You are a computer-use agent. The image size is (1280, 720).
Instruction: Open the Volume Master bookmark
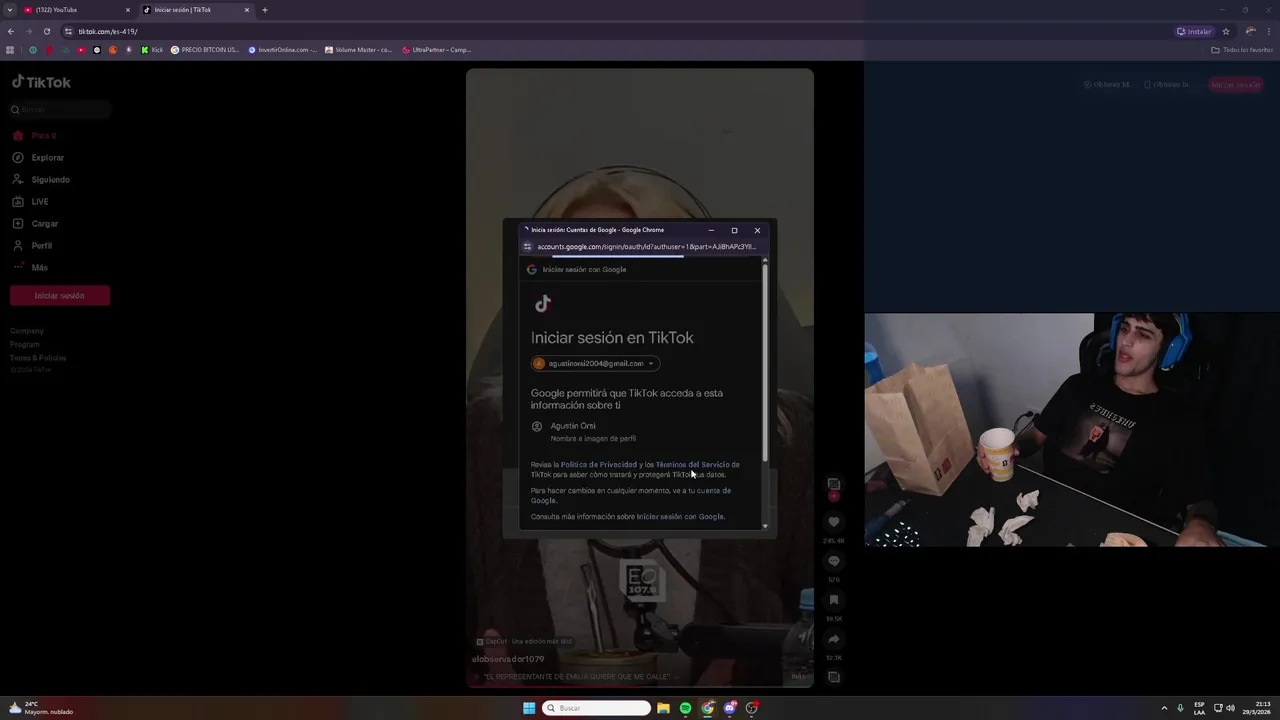[x=359, y=50]
